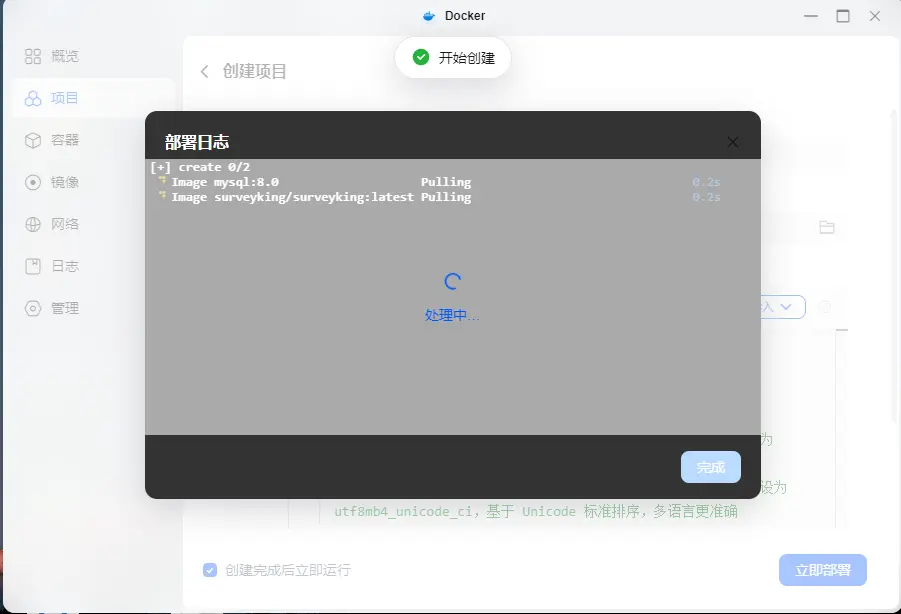The height and width of the screenshot is (614, 901).
Task: Click the 创建项目 page title
Action: click(255, 71)
